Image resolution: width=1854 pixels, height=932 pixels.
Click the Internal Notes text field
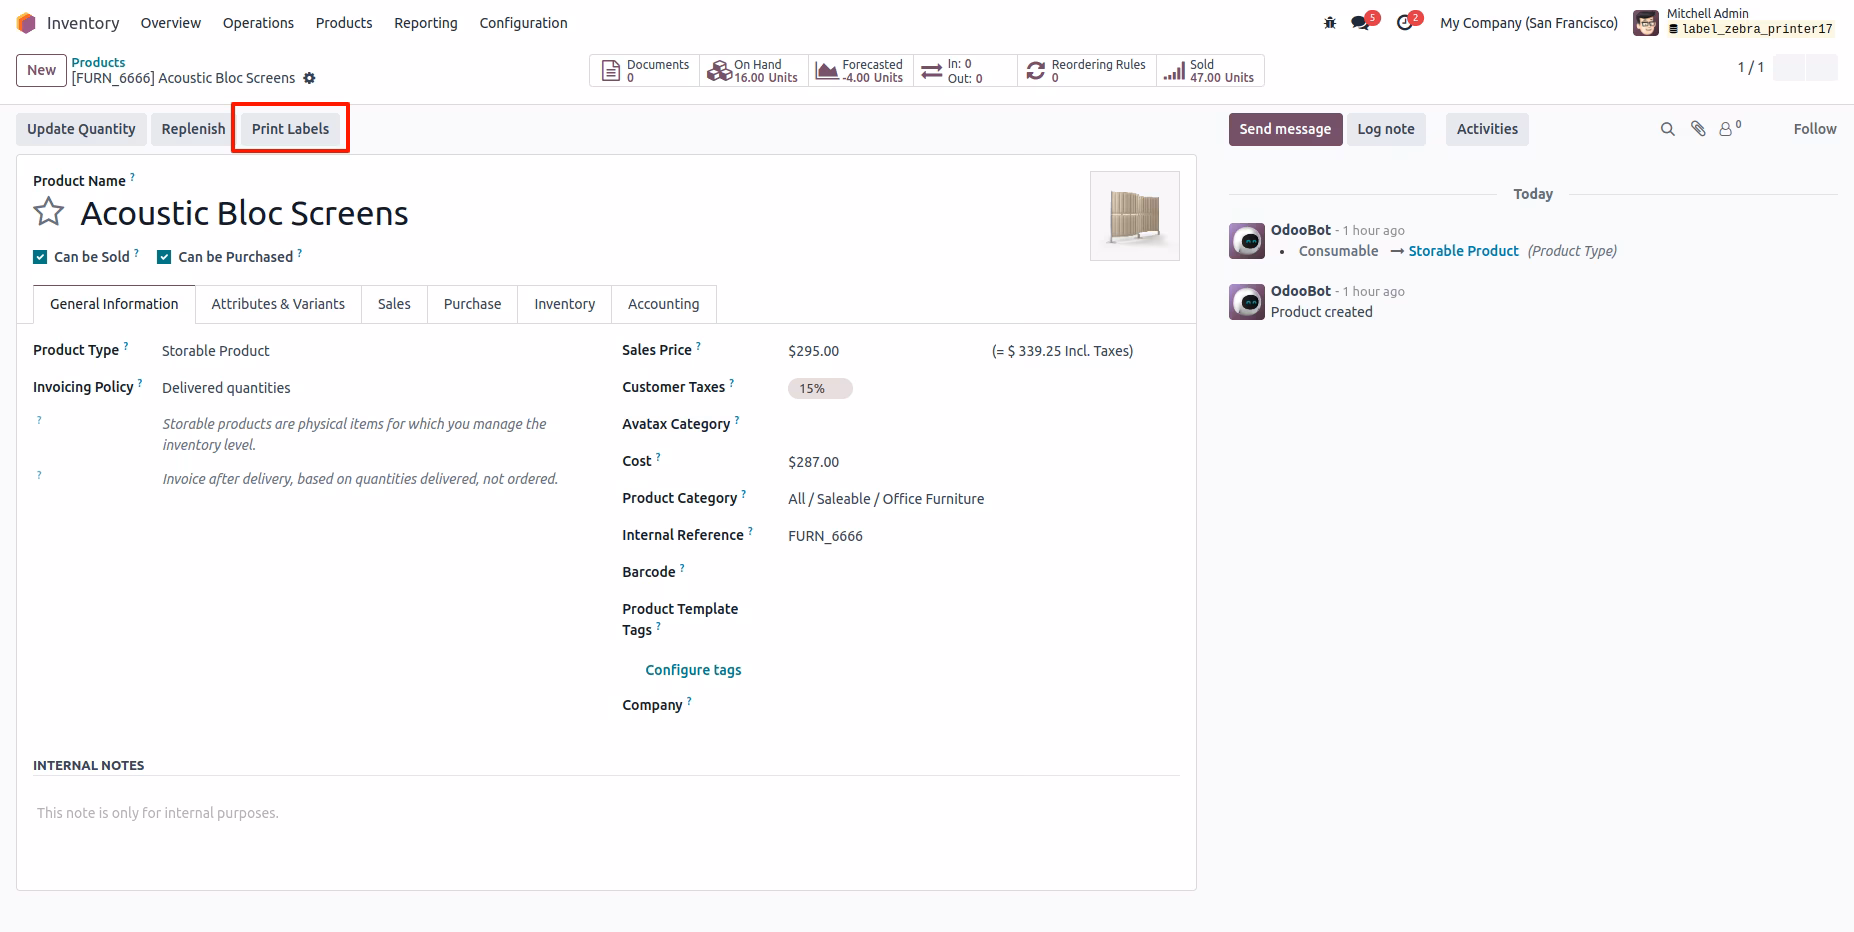click(x=606, y=813)
